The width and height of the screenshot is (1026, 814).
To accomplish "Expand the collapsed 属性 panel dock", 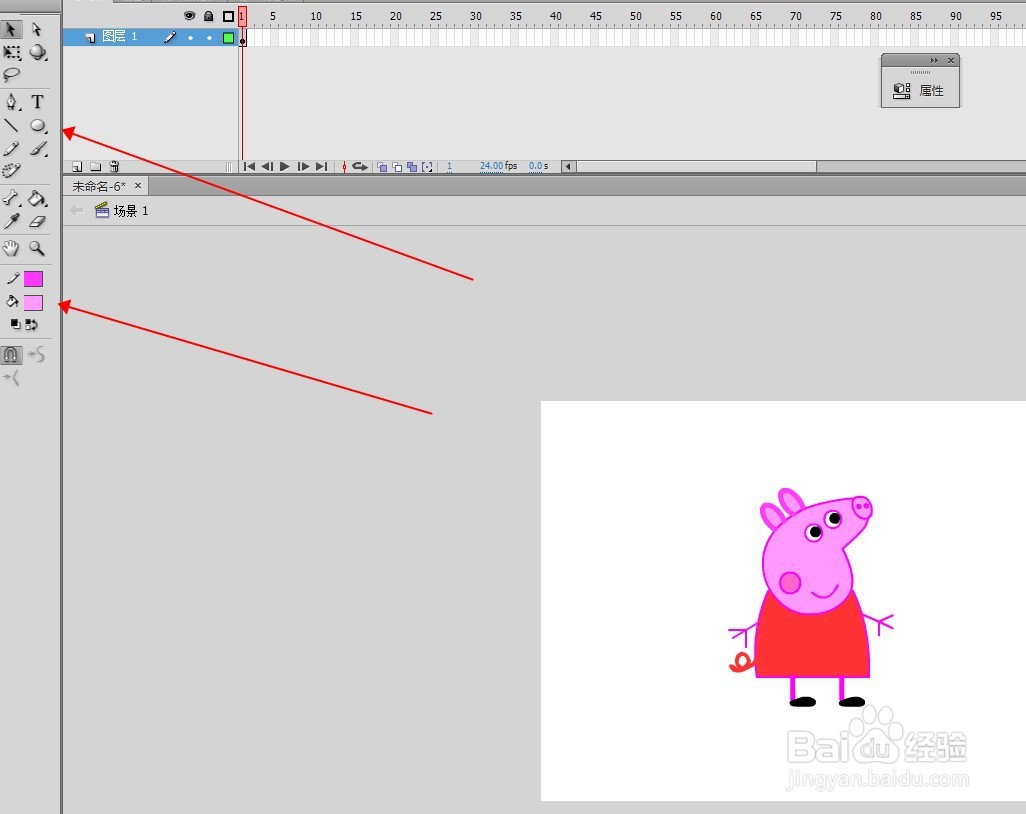I will point(934,60).
